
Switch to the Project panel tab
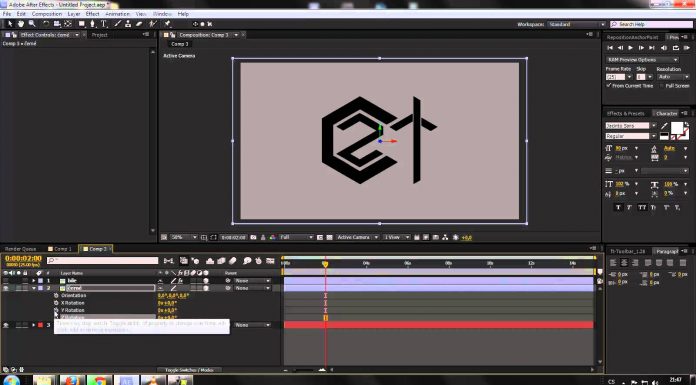coord(99,35)
